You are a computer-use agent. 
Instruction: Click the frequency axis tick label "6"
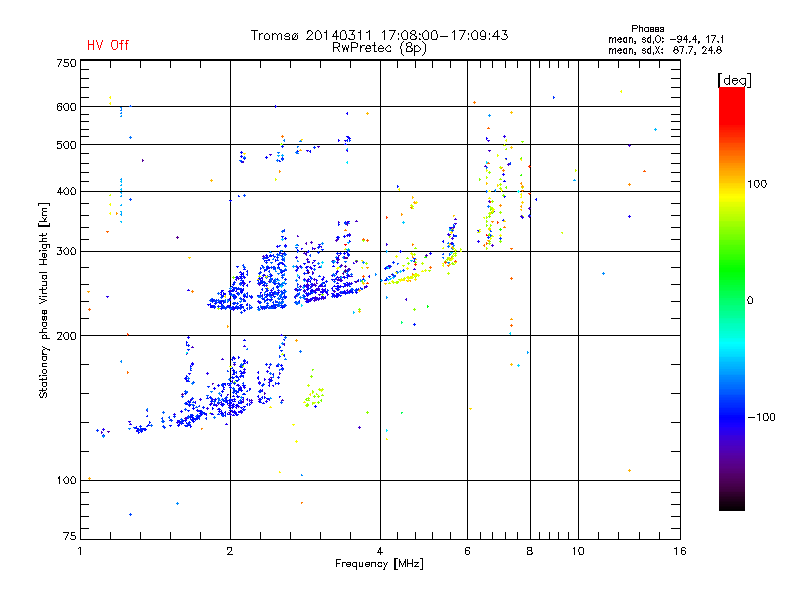point(467,551)
